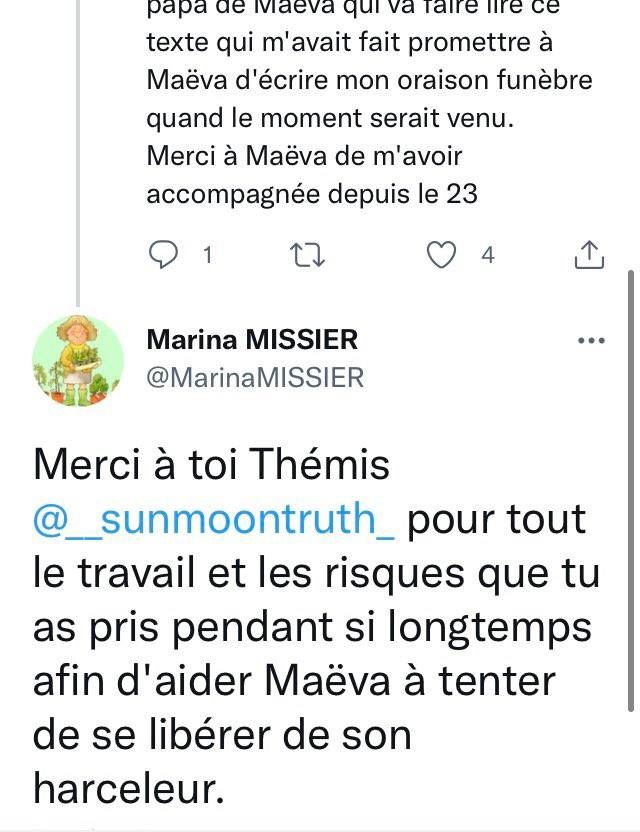Open the three-dot more options menu
The width and height of the screenshot is (640, 832).
point(592,341)
